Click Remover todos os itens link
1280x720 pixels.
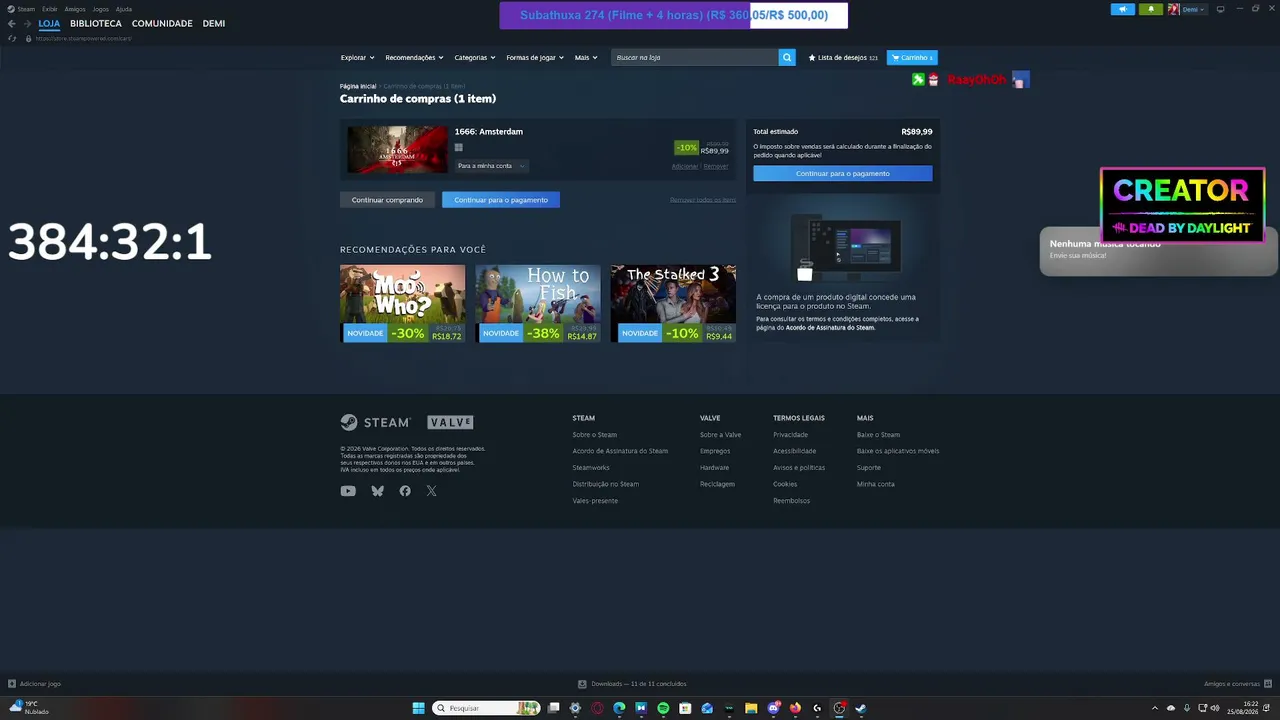pyautogui.click(x=703, y=200)
